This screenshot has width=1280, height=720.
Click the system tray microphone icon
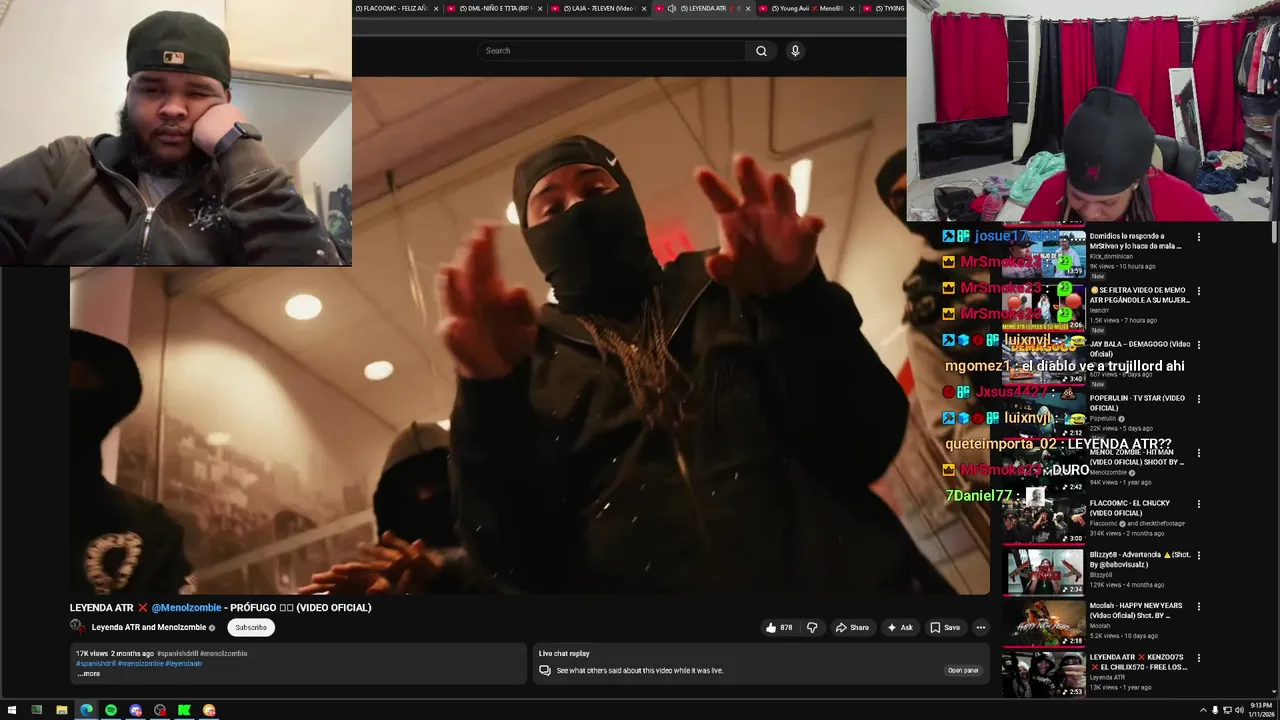click(1215, 710)
